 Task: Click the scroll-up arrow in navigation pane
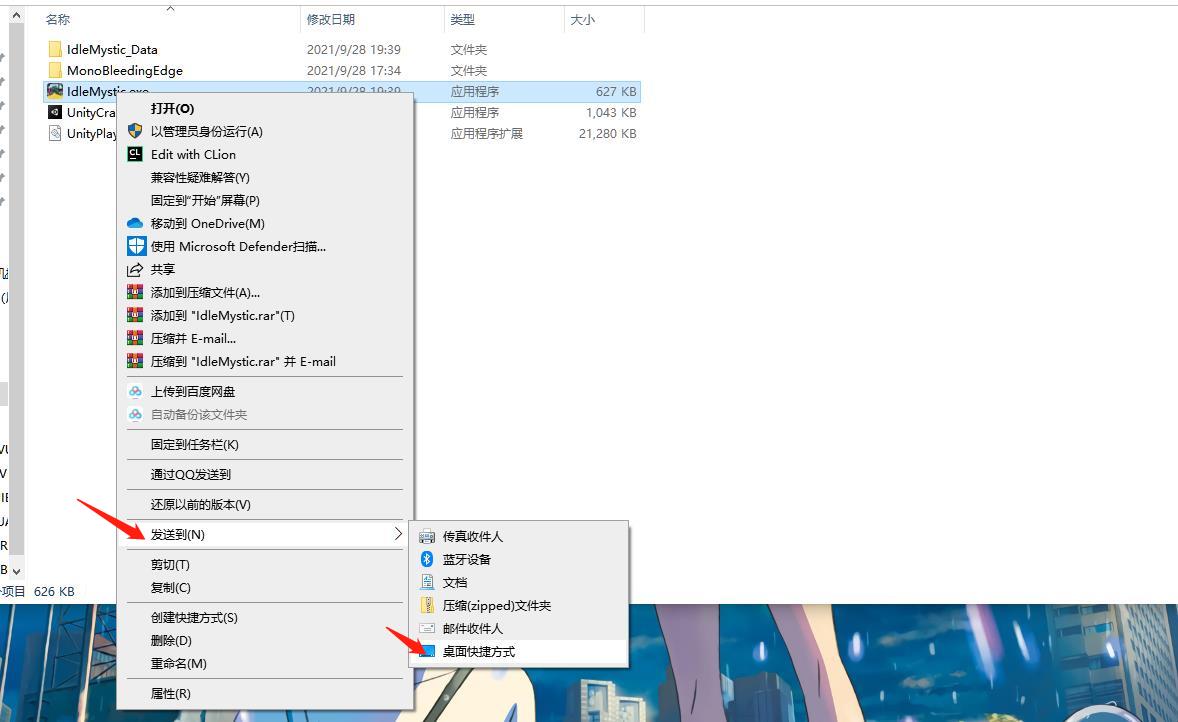17,15
